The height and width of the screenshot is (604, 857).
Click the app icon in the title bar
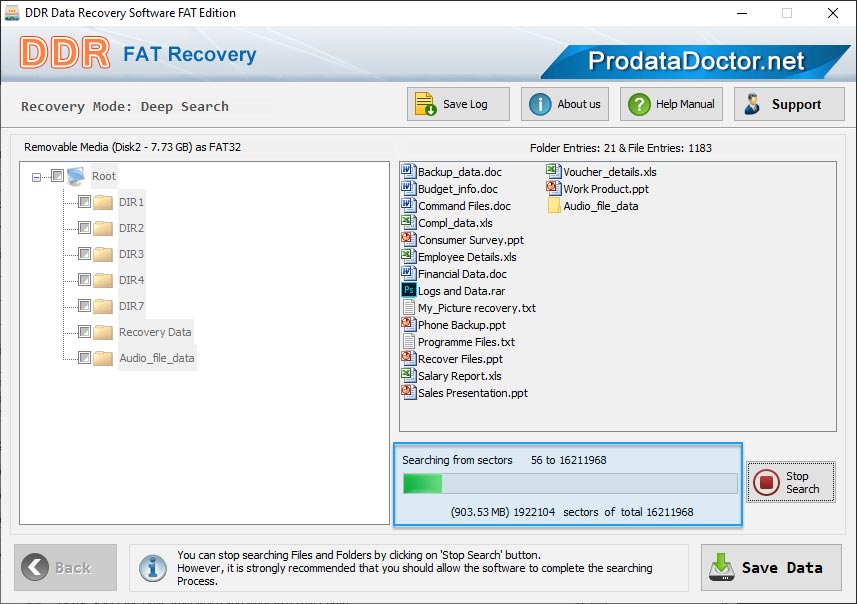[x=11, y=13]
